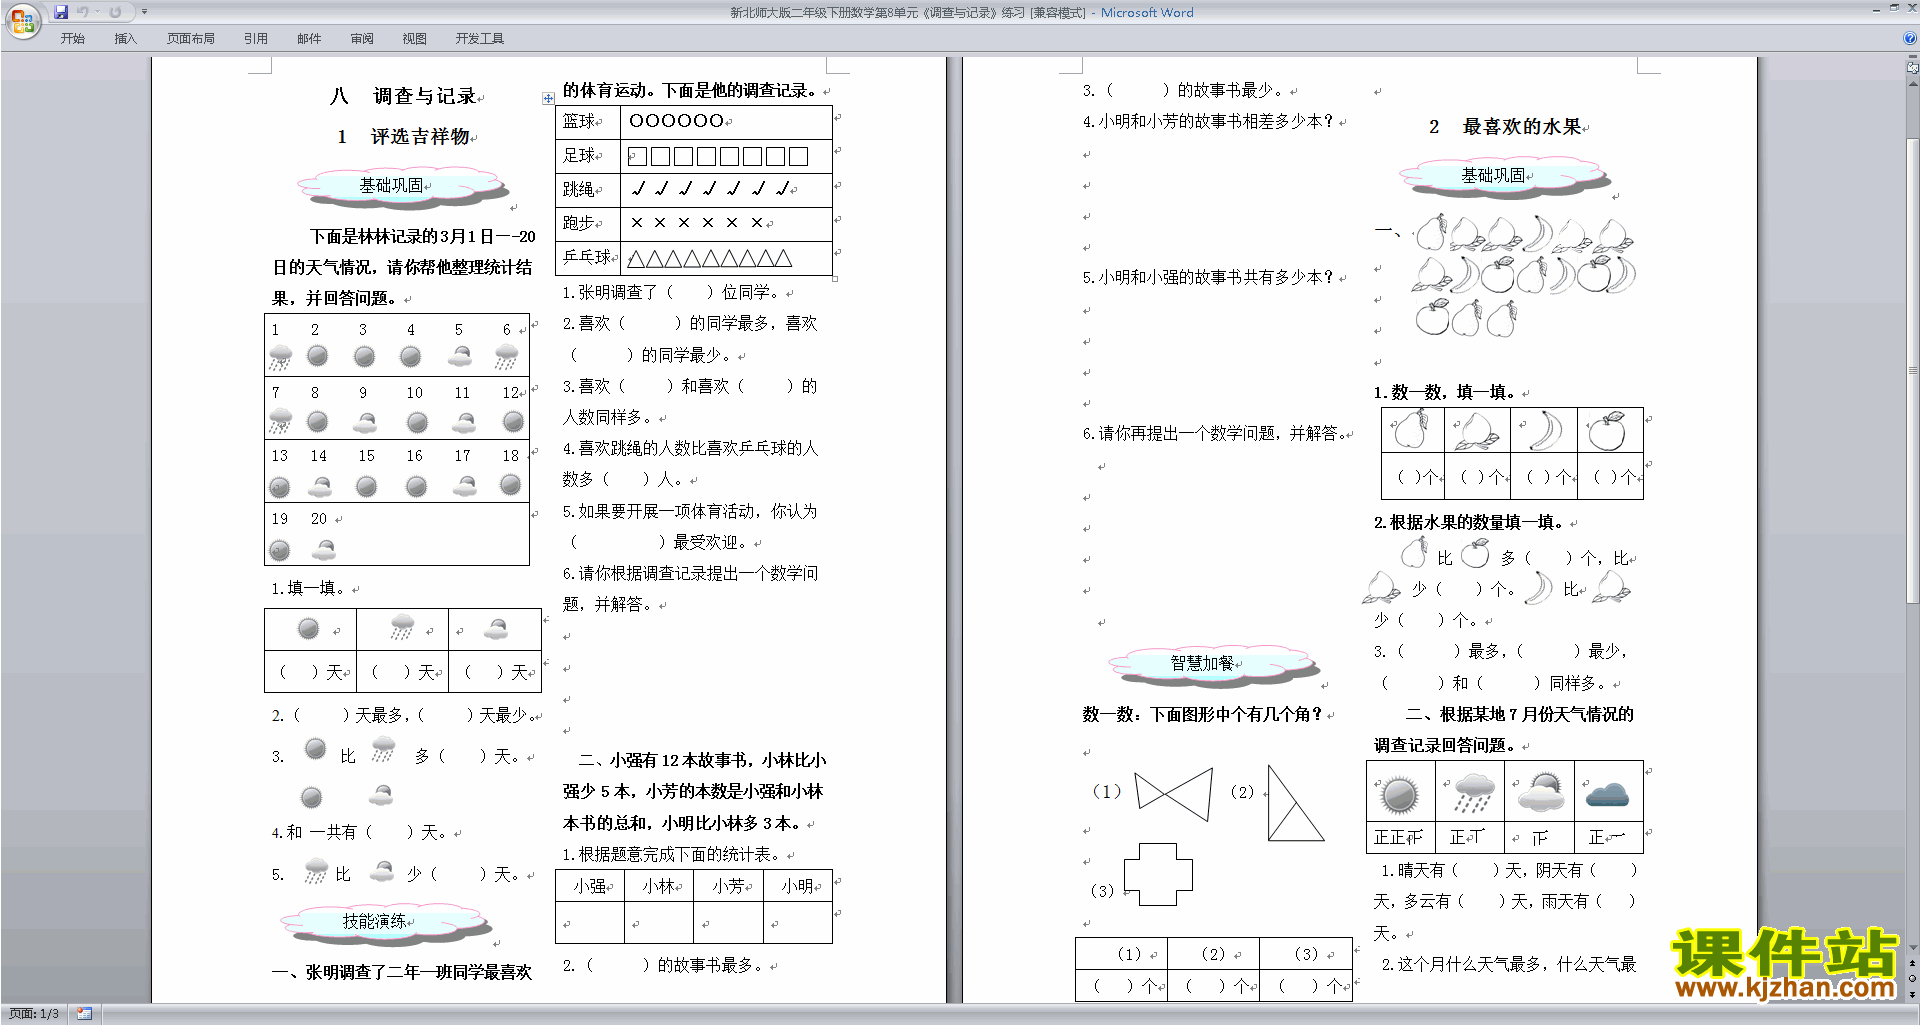1920x1025 pixels.
Task: Click the 篮球 table cell
Action: (588, 122)
